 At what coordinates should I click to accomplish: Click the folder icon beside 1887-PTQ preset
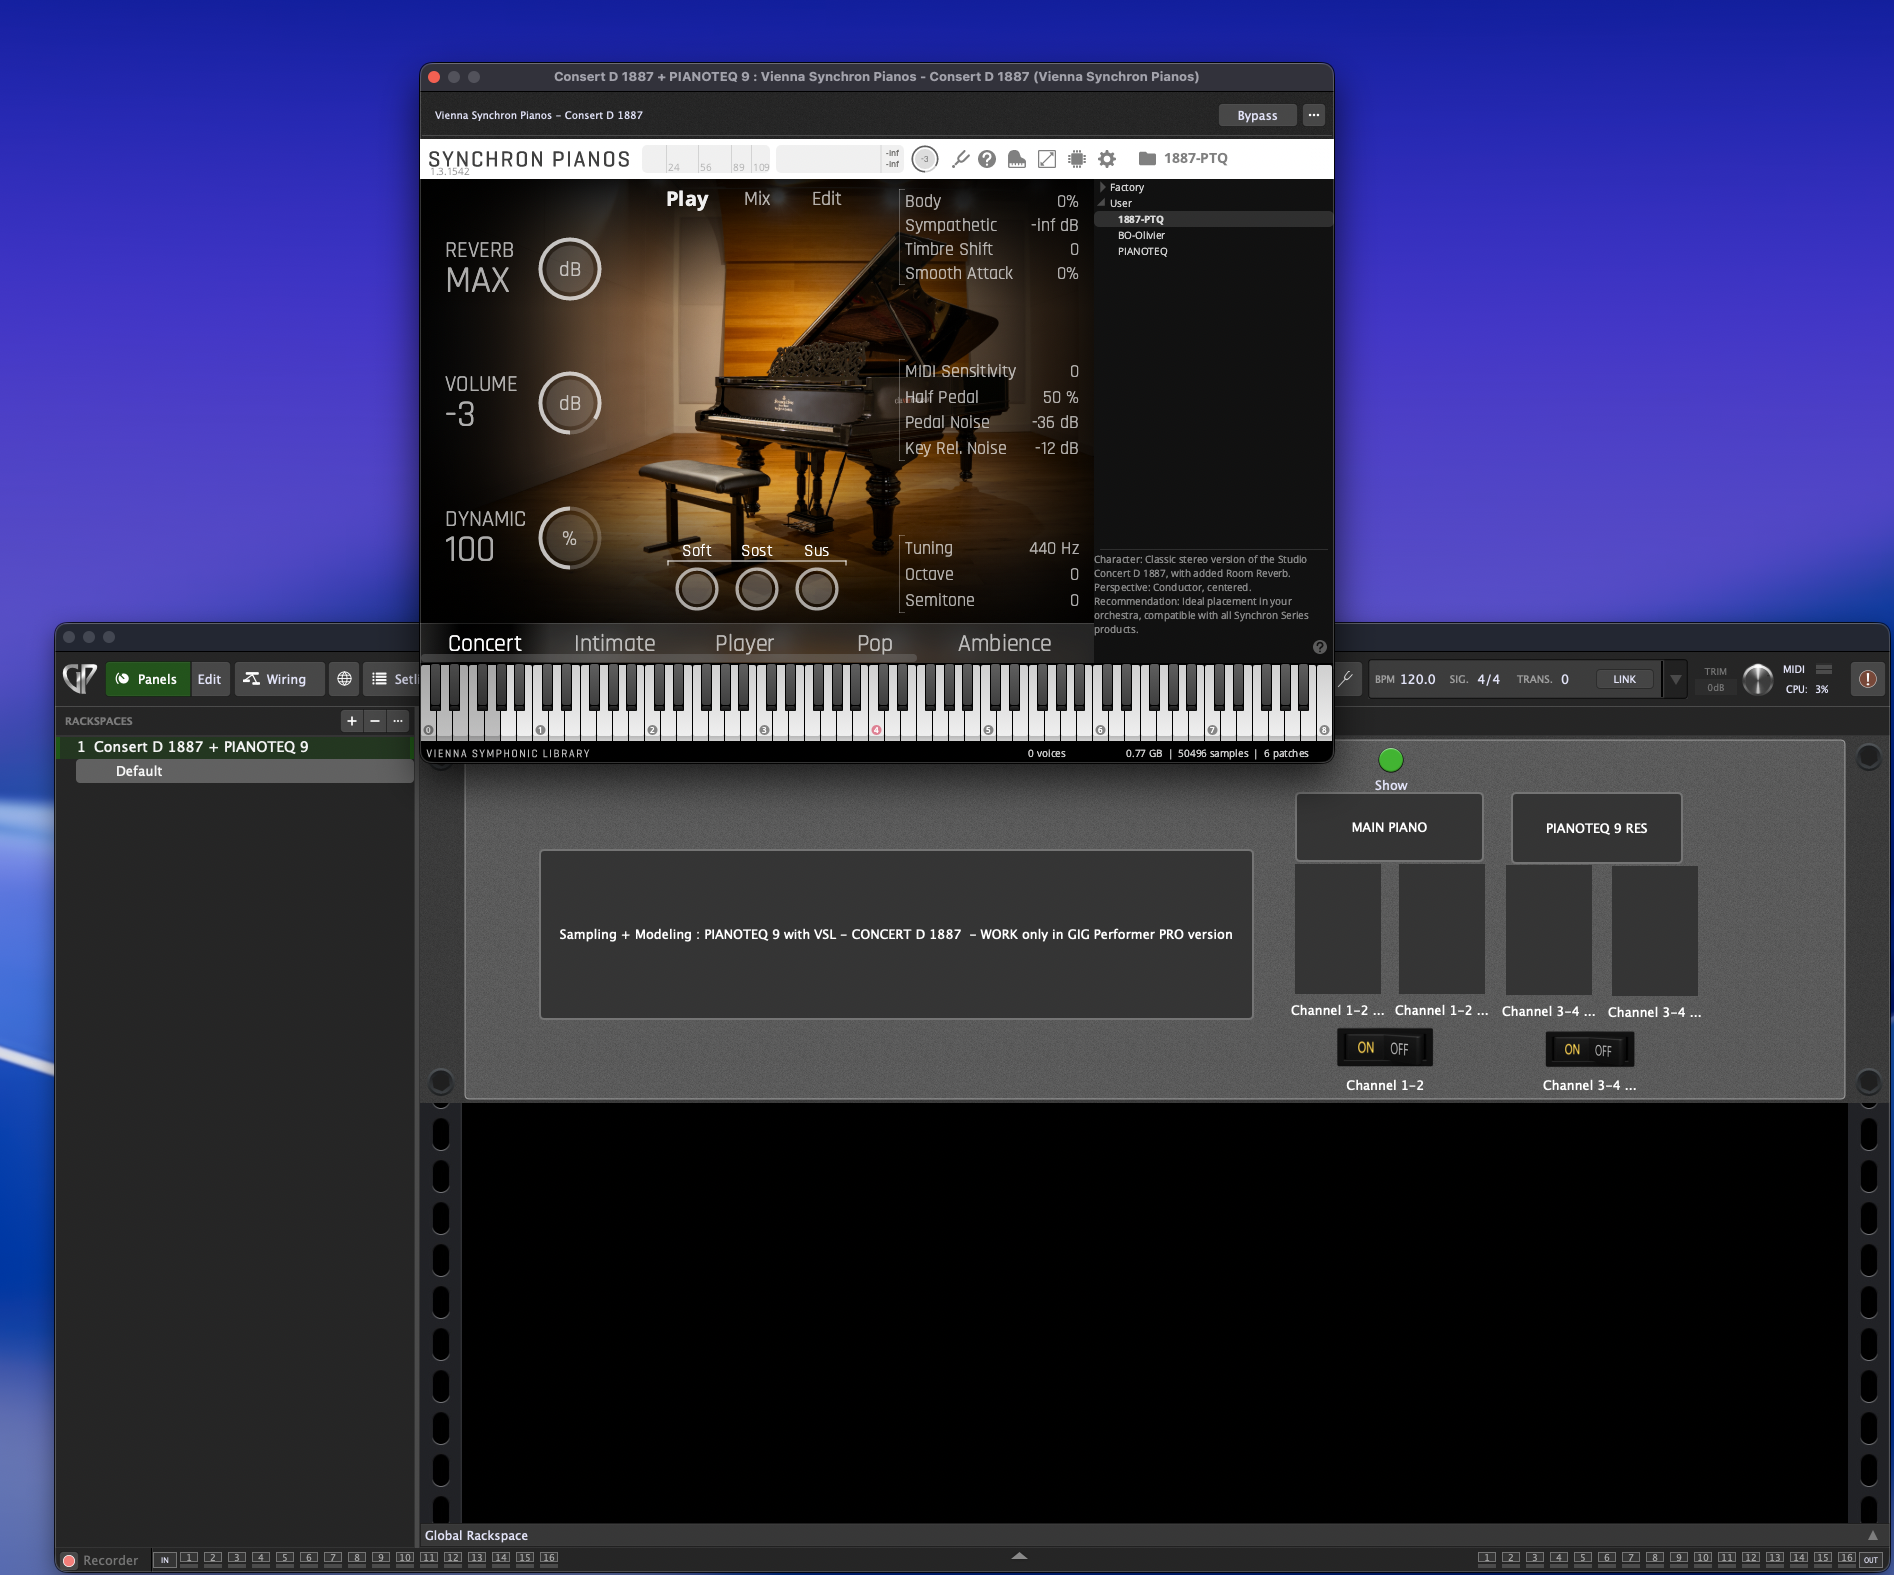[1147, 158]
